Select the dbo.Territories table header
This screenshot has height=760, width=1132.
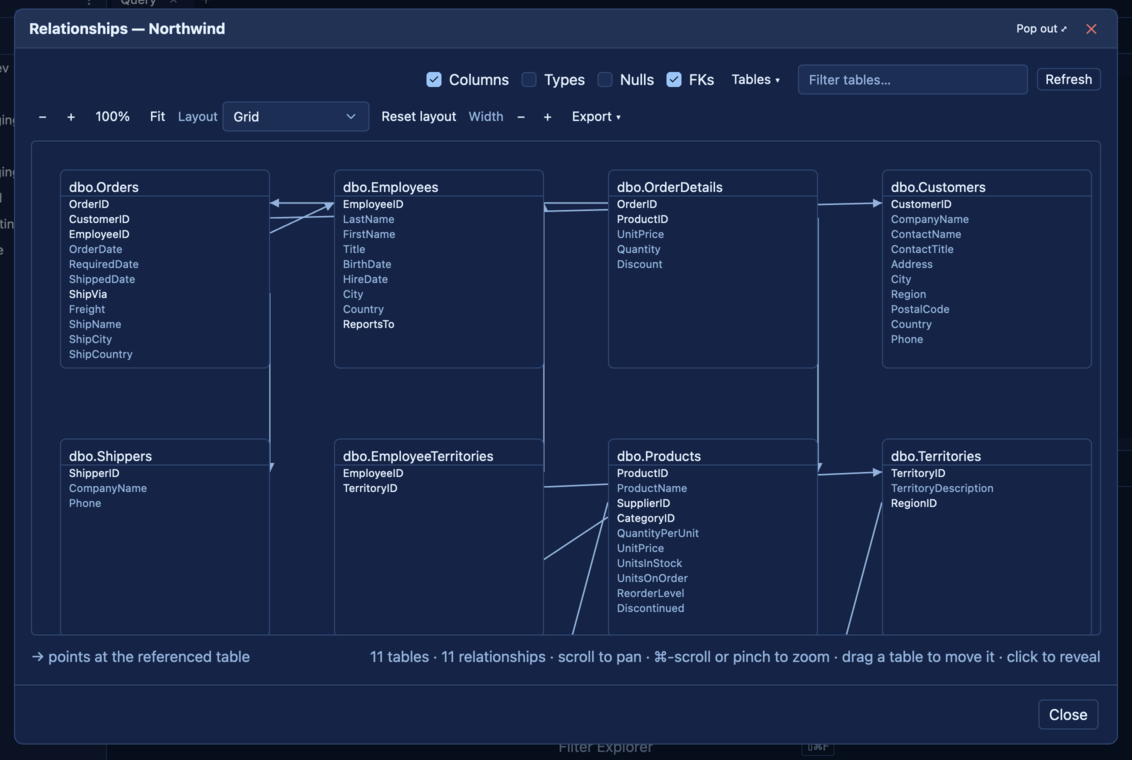[x=987, y=455]
